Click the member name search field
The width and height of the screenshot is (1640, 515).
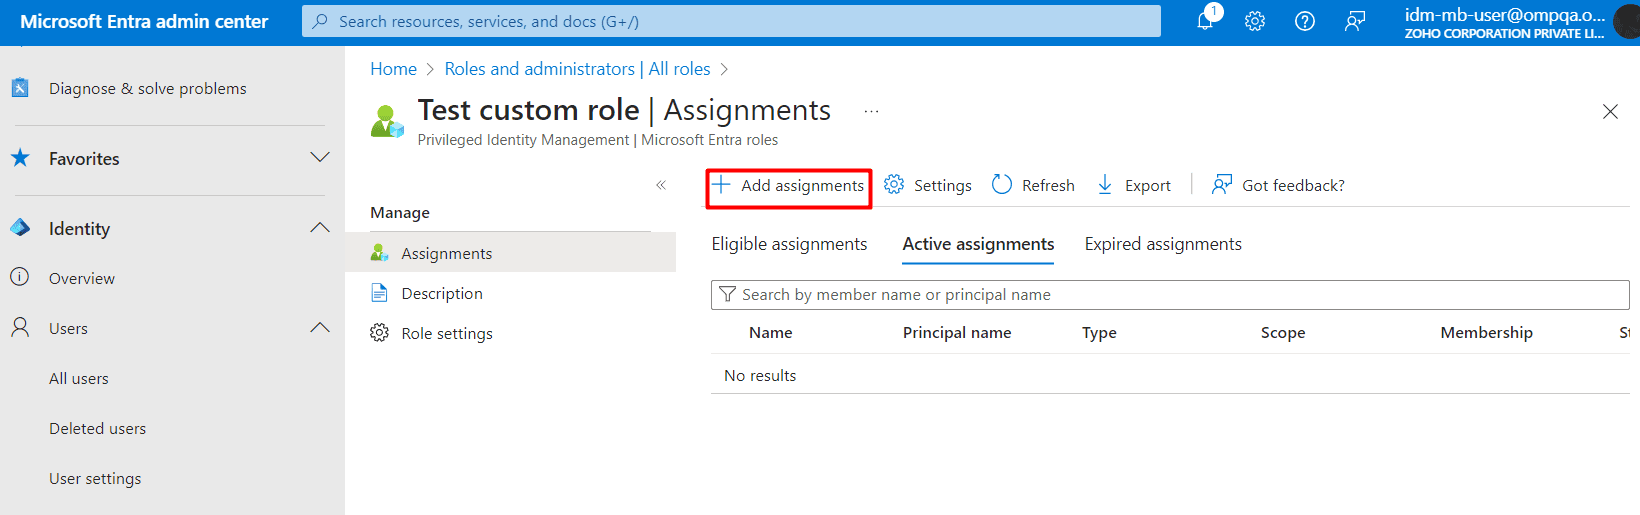pyautogui.click(x=1170, y=295)
